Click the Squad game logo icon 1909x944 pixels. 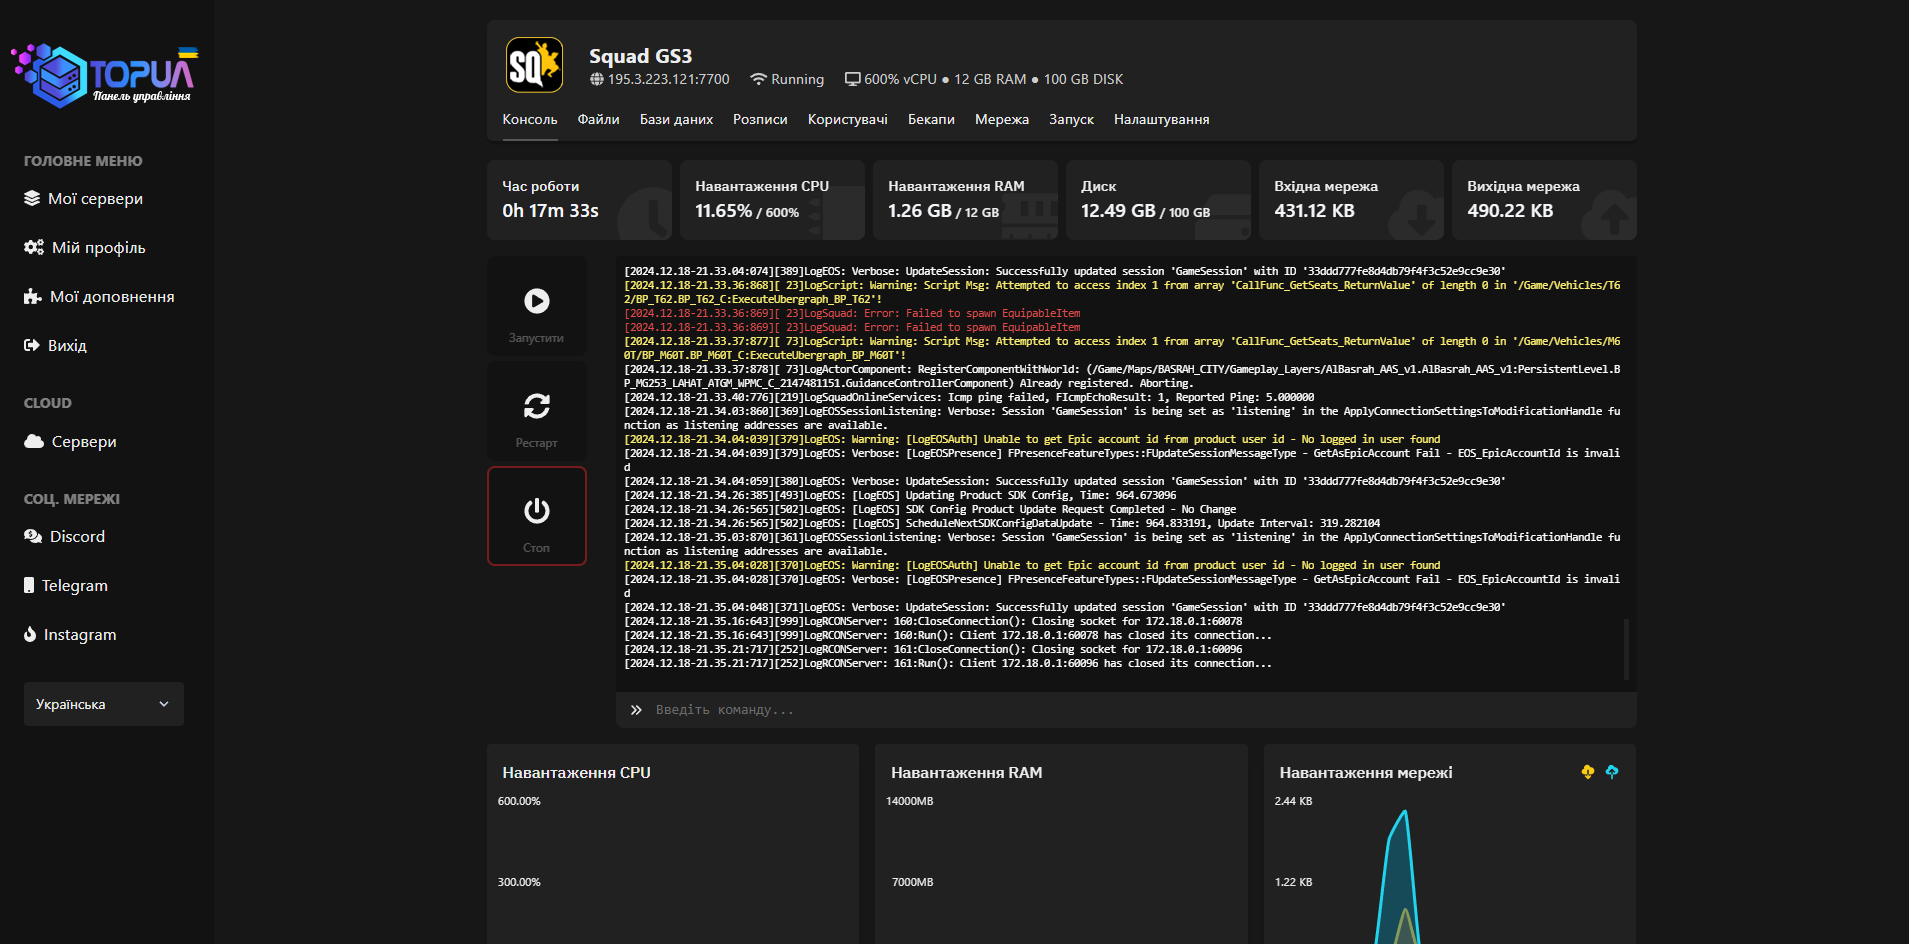pyautogui.click(x=534, y=66)
